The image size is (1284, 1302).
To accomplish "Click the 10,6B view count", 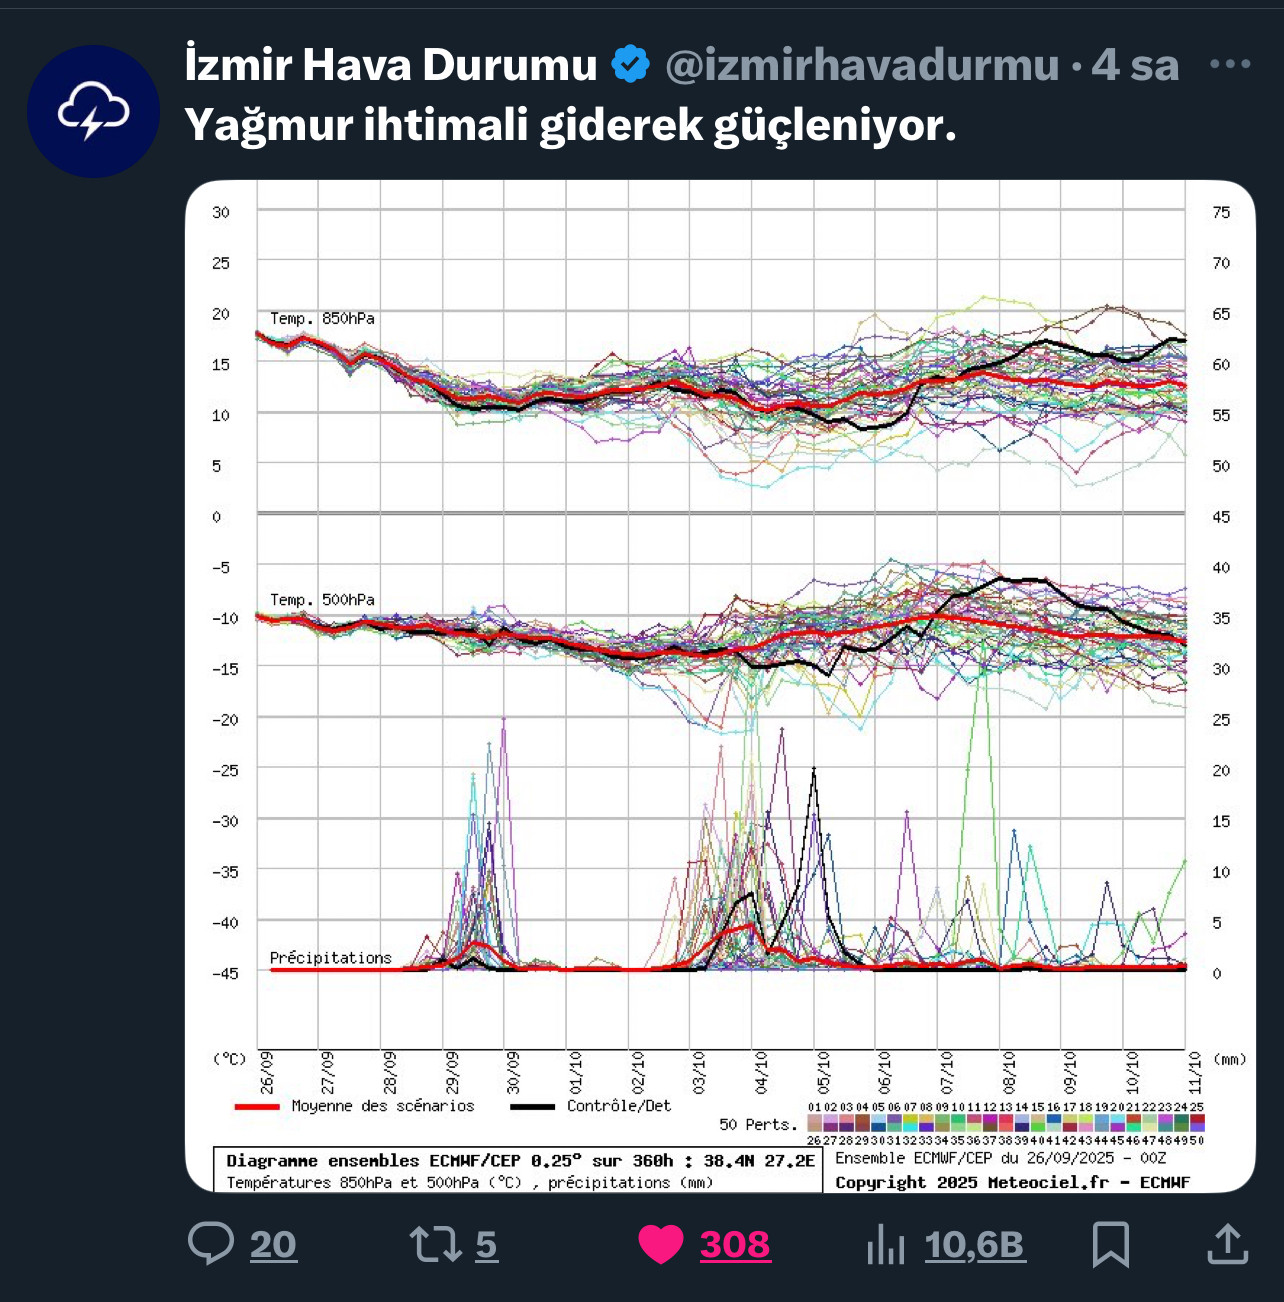I will click(975, 1245).
